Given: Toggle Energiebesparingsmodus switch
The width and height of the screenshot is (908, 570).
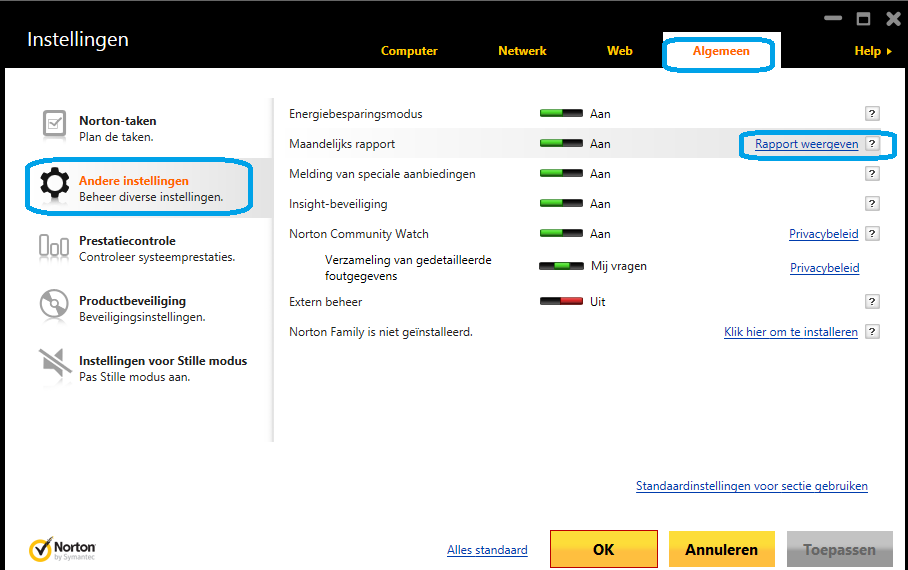Looking at the screenshot, I should [x=561, y=114].
